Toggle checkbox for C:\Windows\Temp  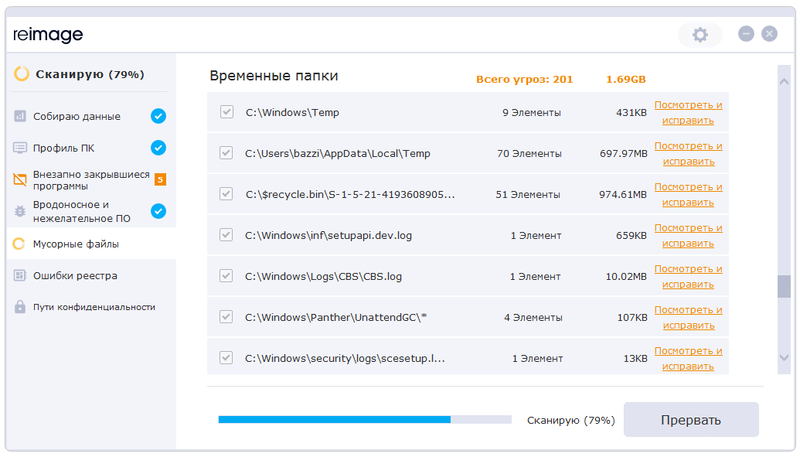pos(227,112)
